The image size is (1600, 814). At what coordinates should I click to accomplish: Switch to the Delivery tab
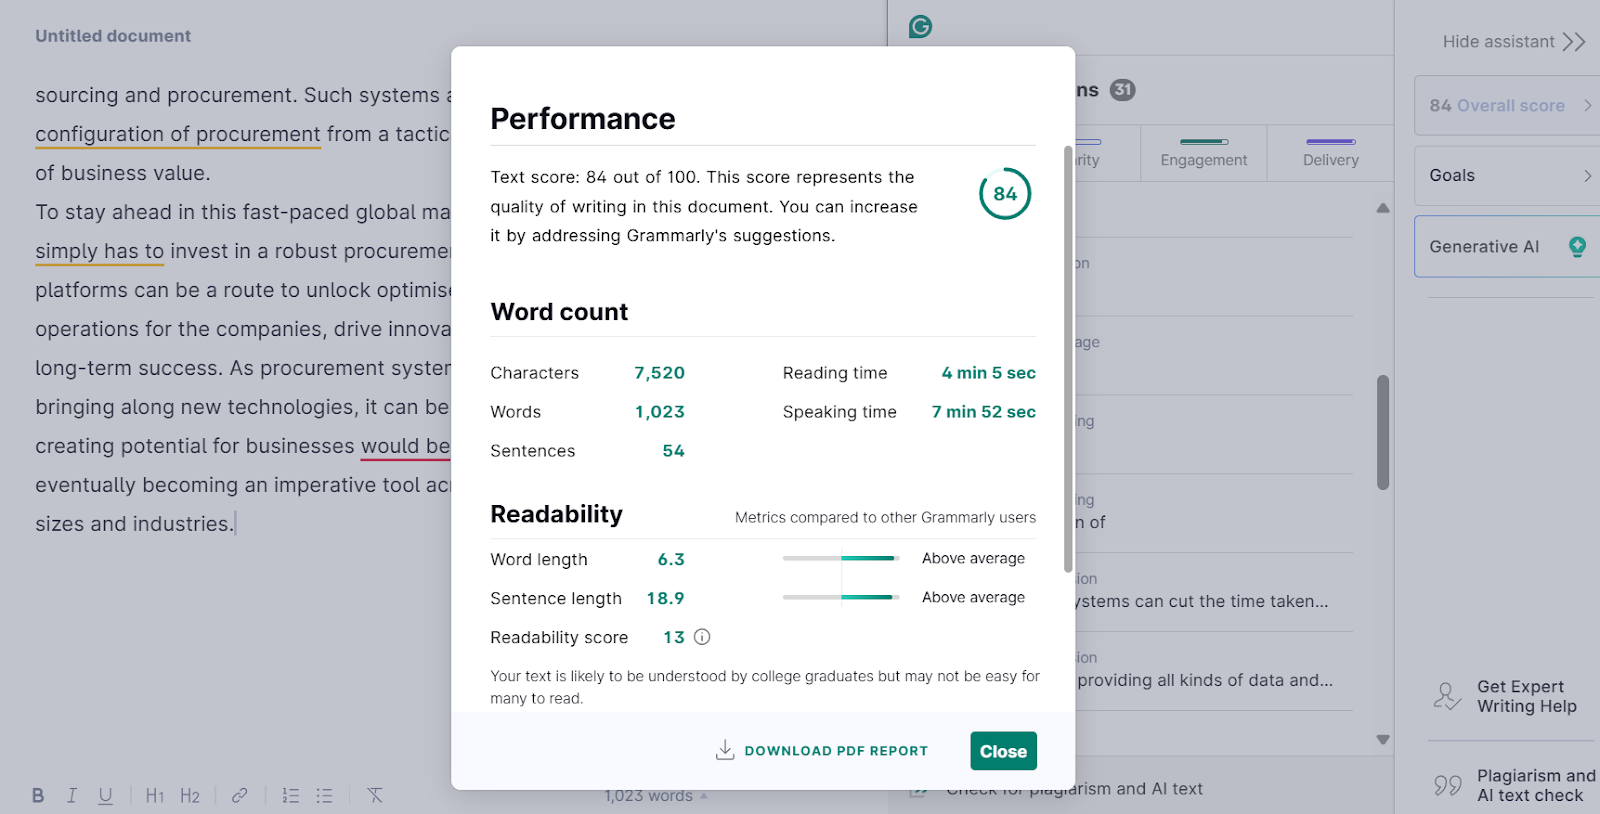tap(1331, 153)
